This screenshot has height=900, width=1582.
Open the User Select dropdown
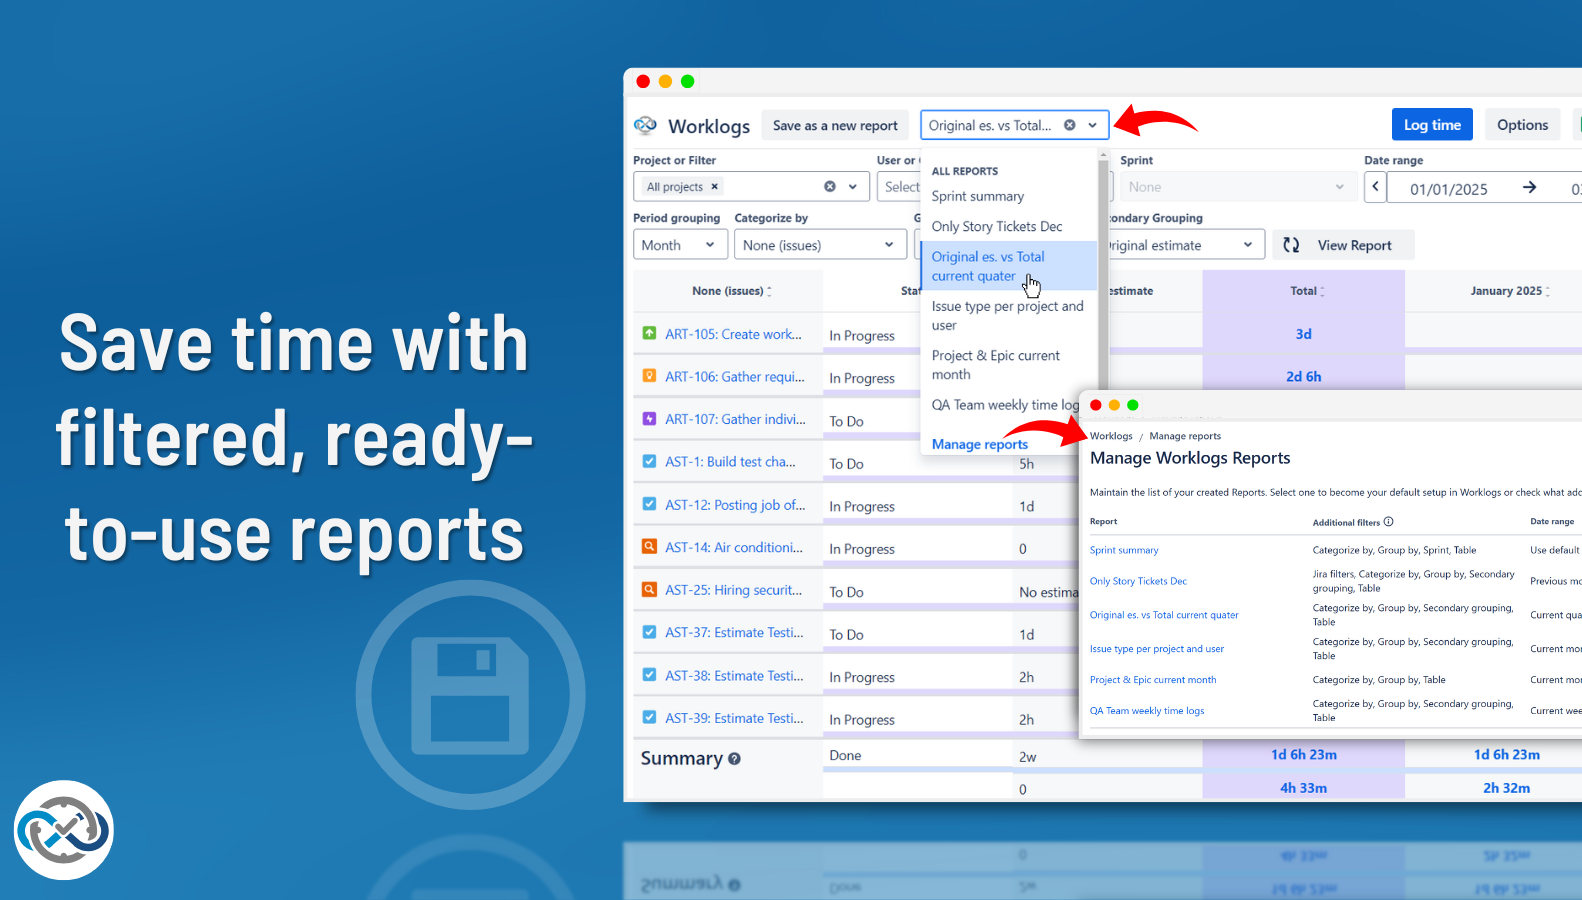coord(899,187)
